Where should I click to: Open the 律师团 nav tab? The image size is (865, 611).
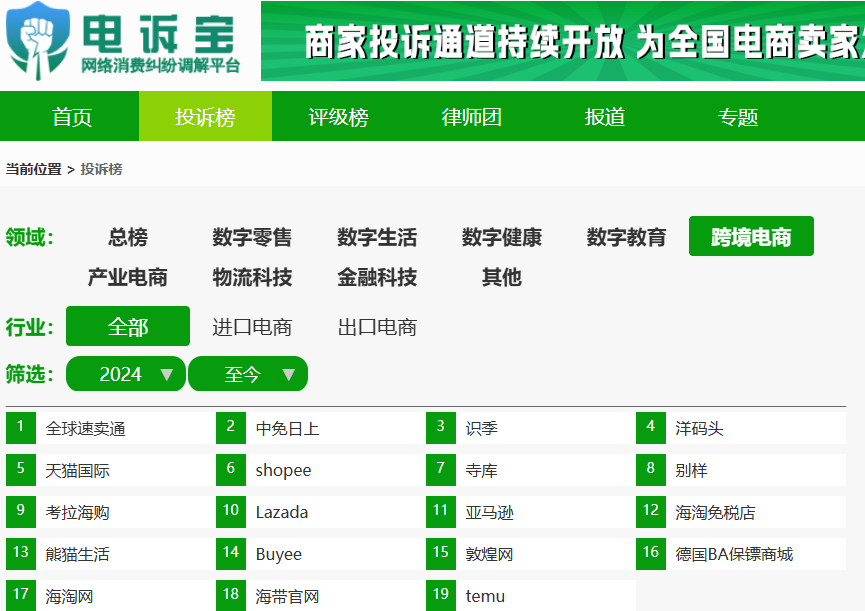pyautogui.click(x=472, y=117)
